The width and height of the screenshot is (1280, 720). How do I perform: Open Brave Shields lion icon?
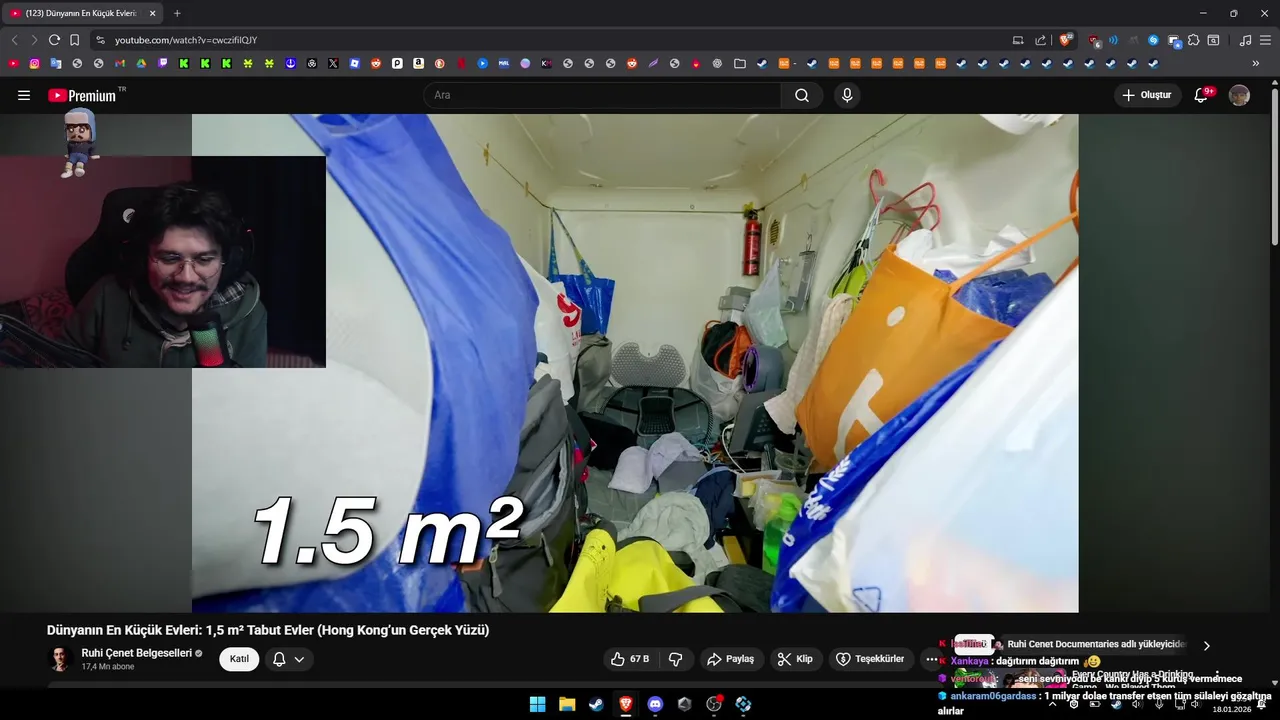tap(1066, 40)
